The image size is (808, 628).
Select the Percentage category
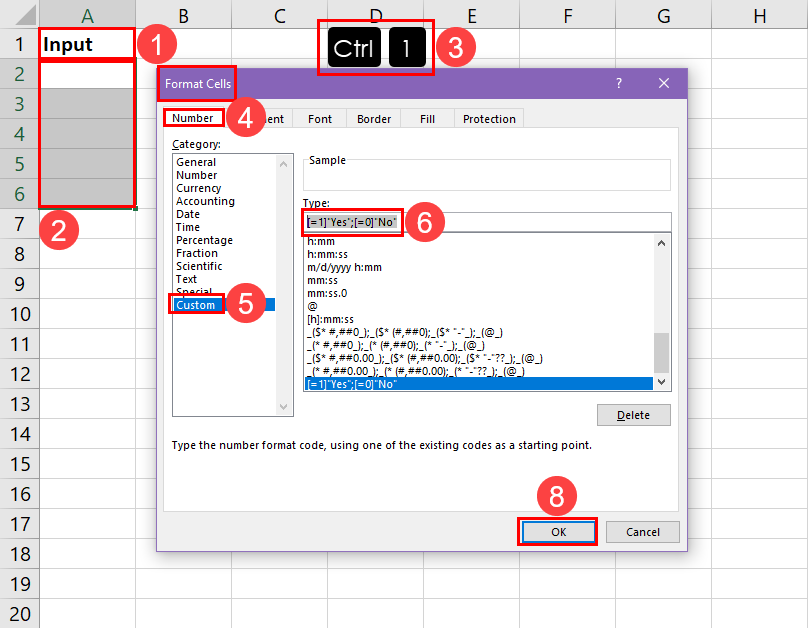point(204,240)
